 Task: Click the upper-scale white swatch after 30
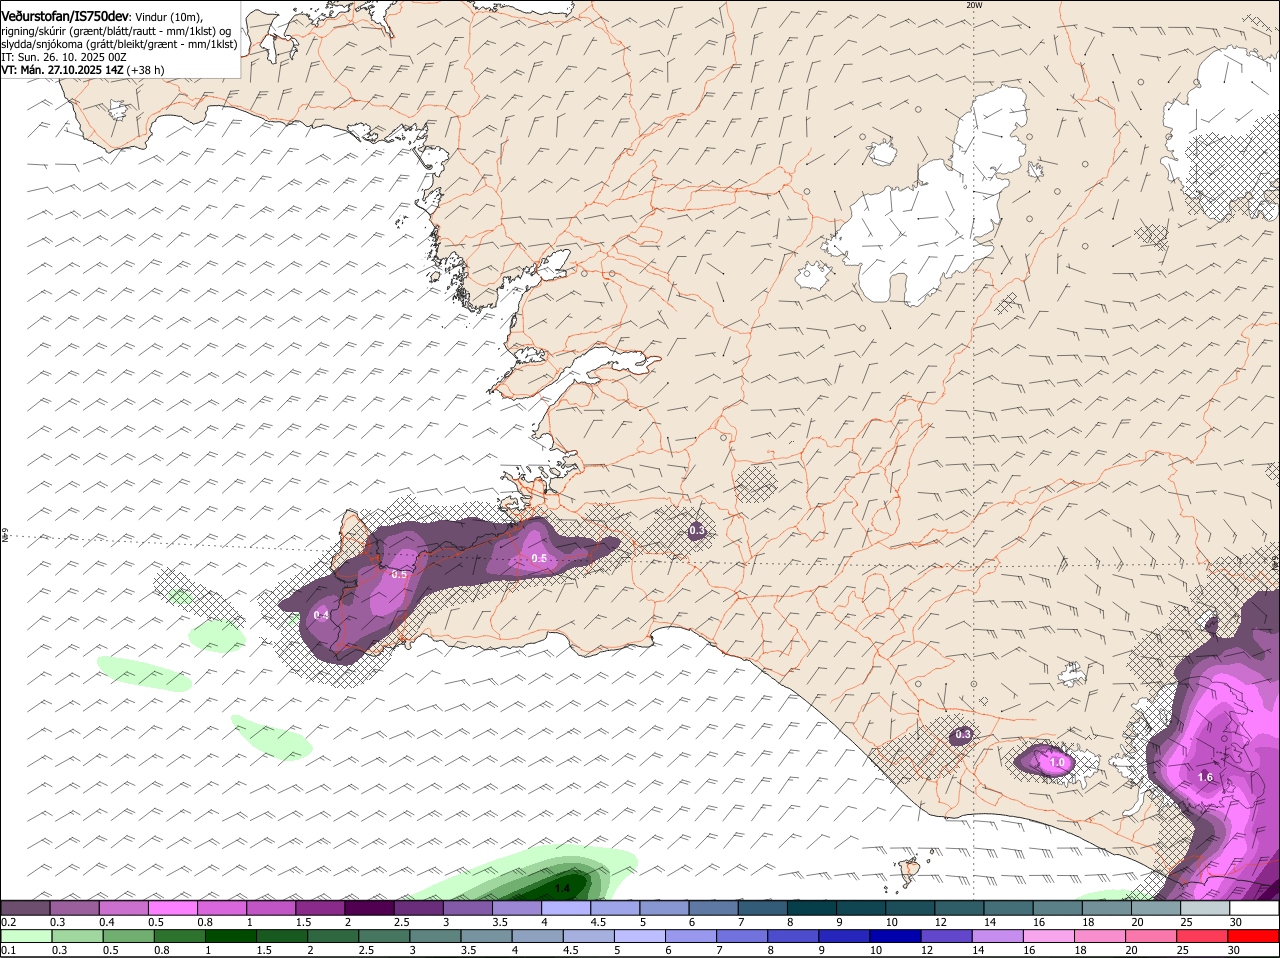point(1254,908)
